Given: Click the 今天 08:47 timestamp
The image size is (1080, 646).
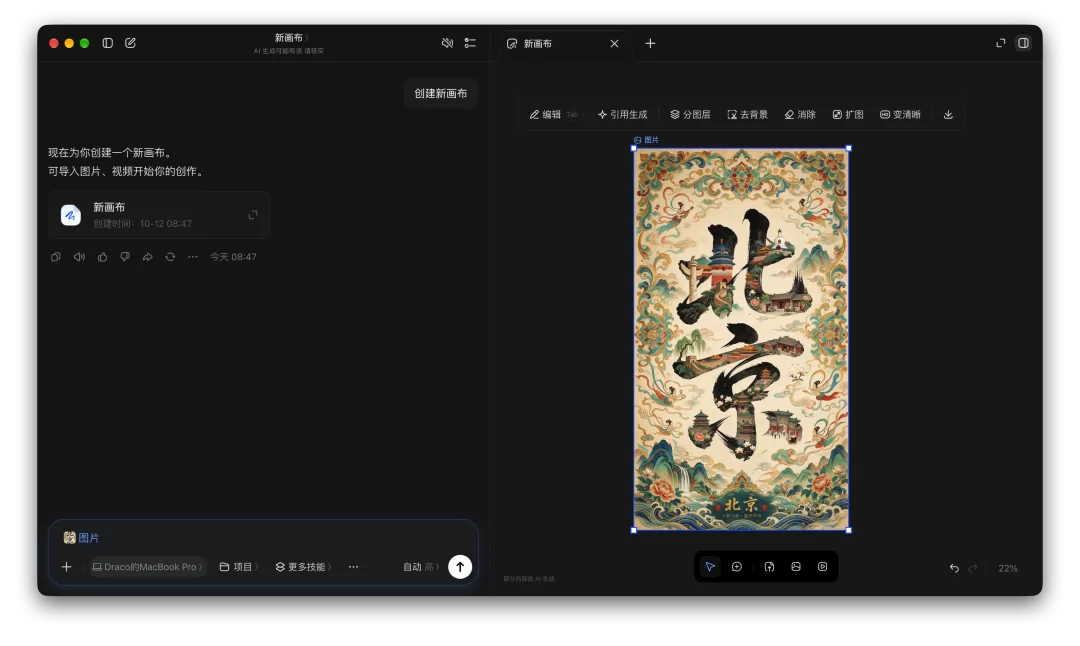Looking at the screenshot, I should 233,257.
